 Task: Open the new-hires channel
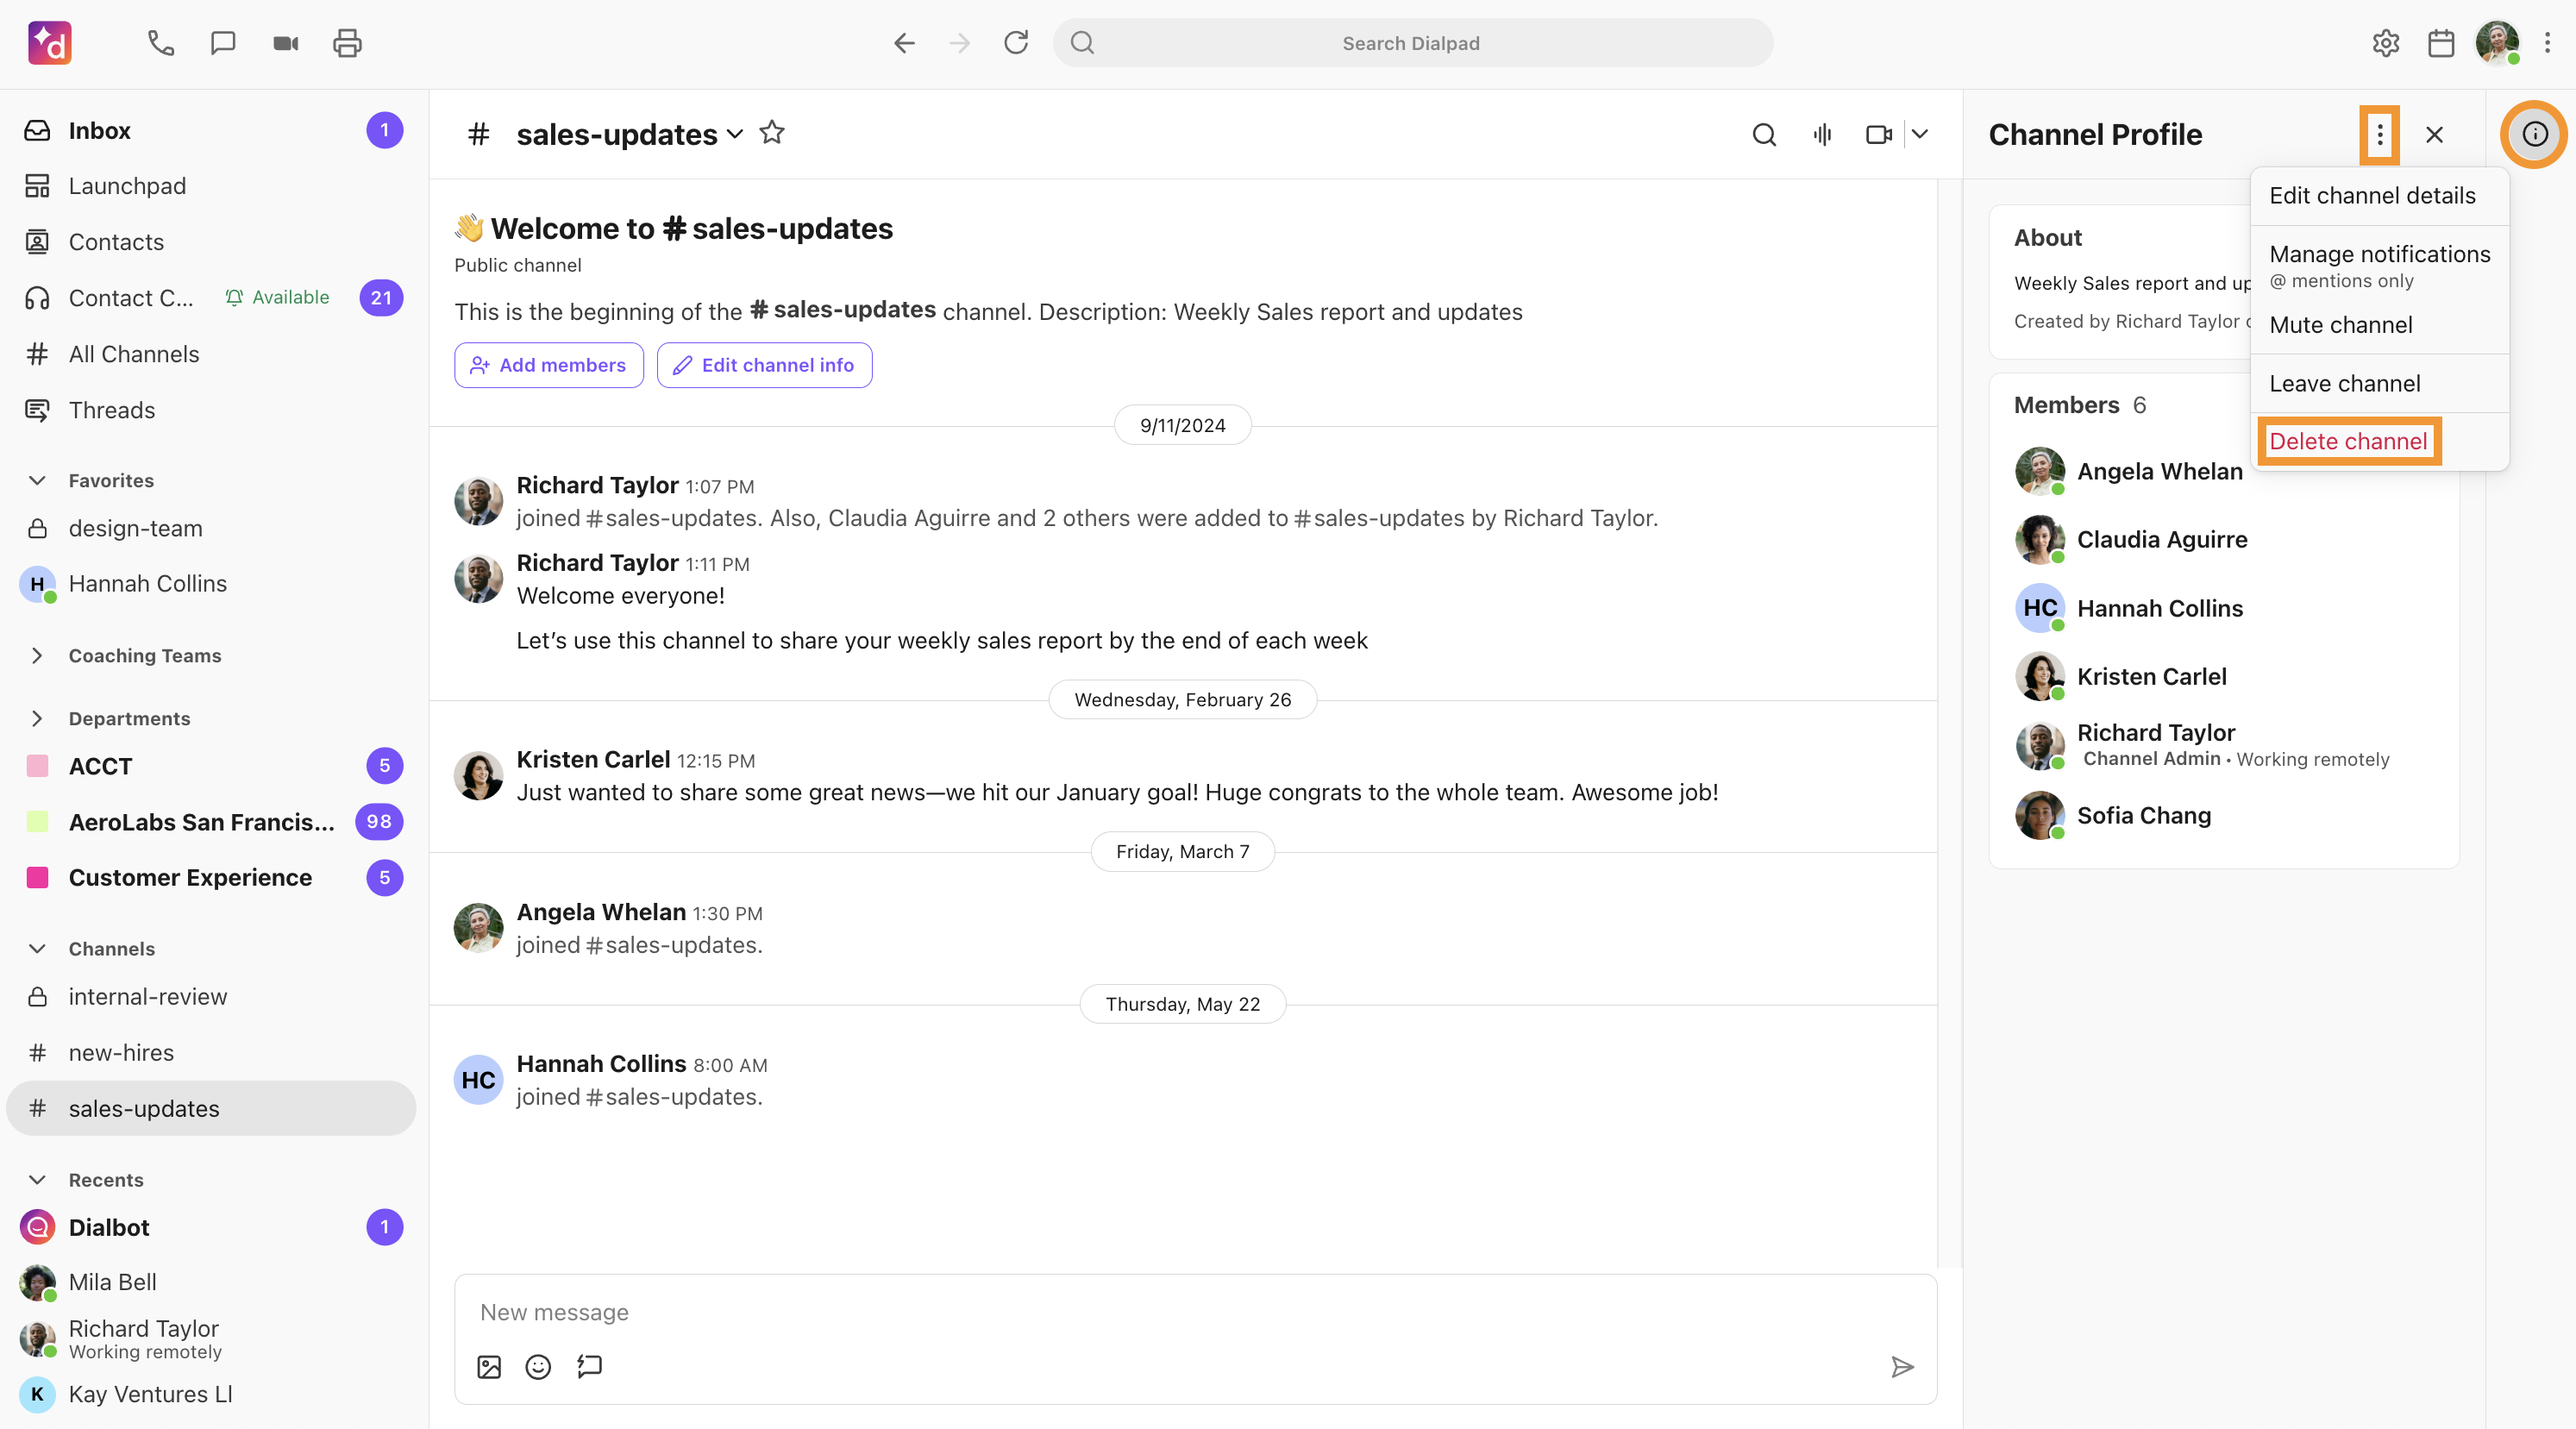(211, 1053)
